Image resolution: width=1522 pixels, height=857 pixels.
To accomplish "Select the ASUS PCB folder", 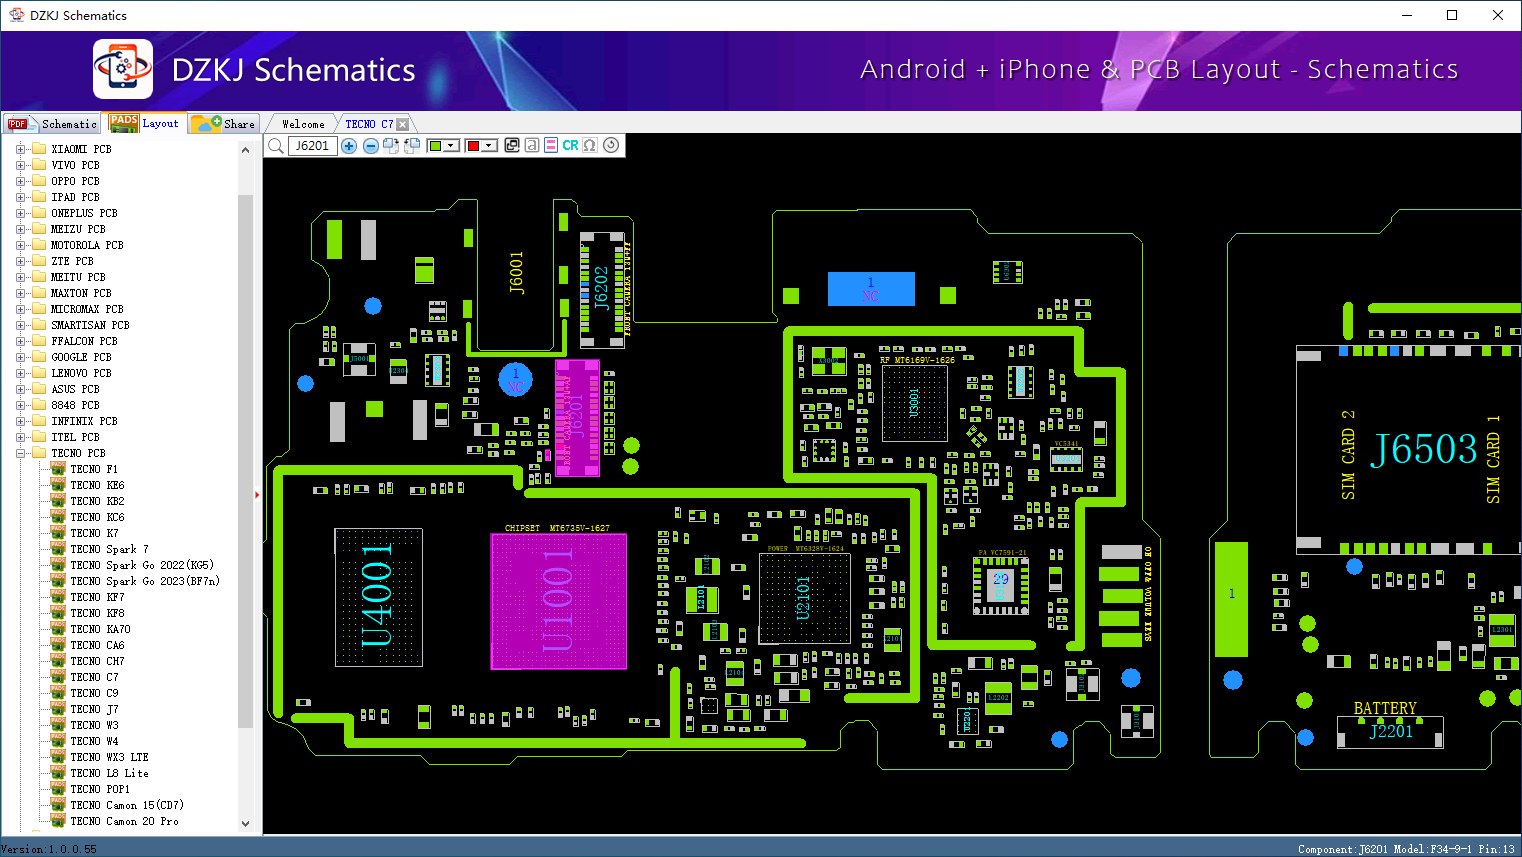I will point(75,389).
